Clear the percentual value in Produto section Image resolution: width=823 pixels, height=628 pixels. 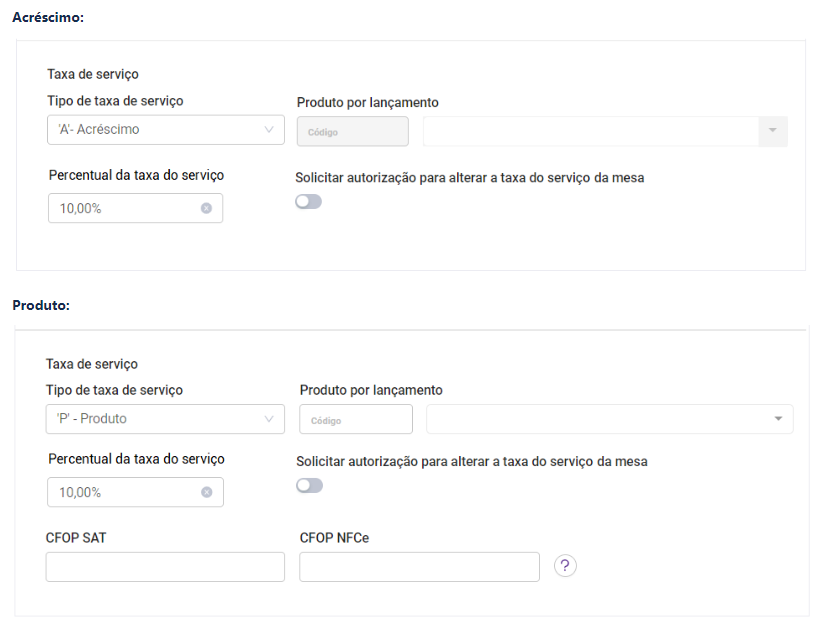(x=206, y=492)
